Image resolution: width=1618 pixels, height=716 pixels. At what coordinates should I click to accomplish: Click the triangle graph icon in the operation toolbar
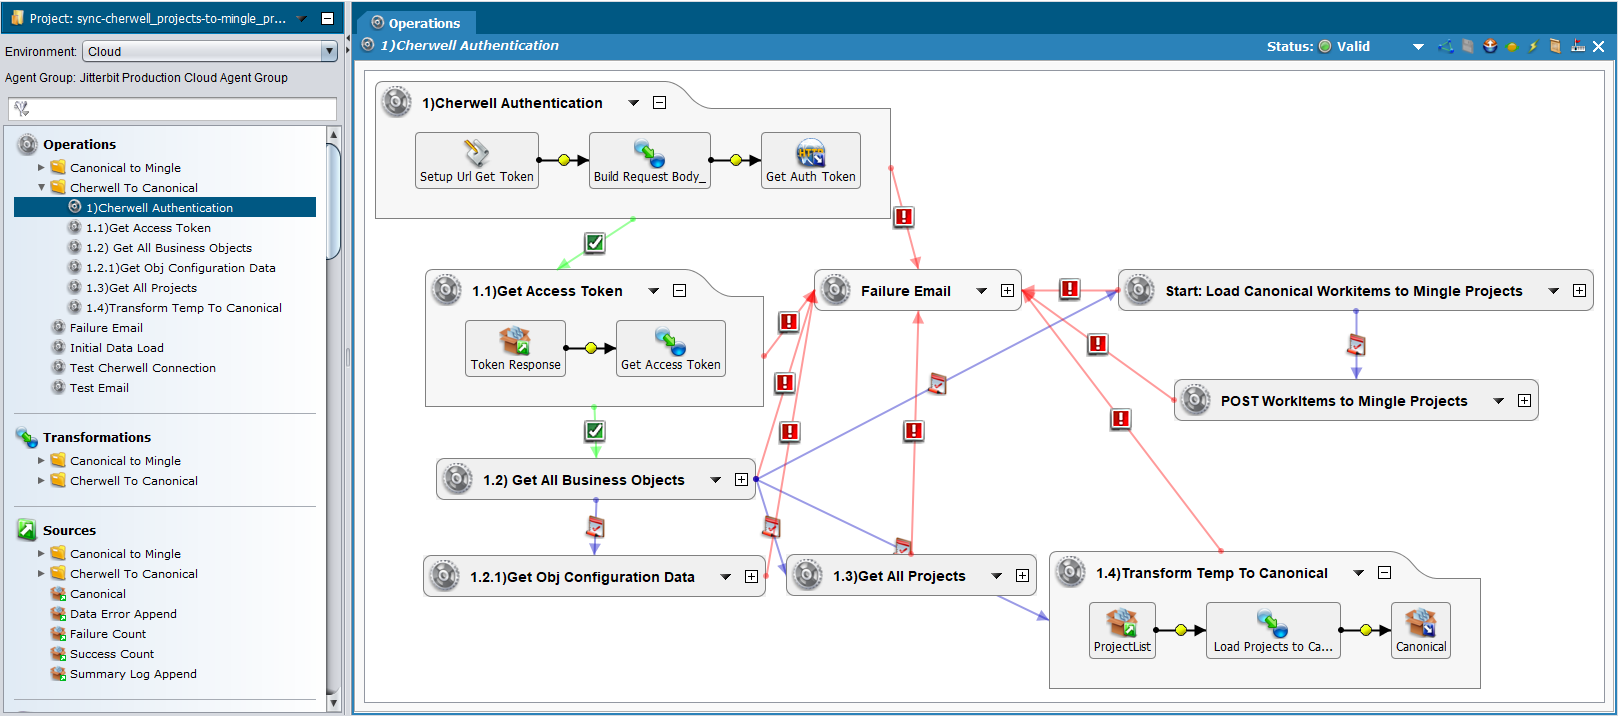(1446, 46)
